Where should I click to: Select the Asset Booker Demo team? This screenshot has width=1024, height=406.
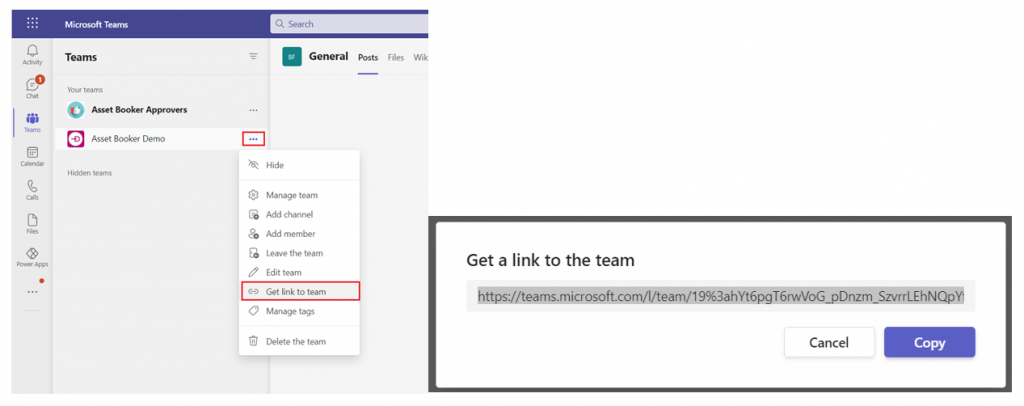128,138
